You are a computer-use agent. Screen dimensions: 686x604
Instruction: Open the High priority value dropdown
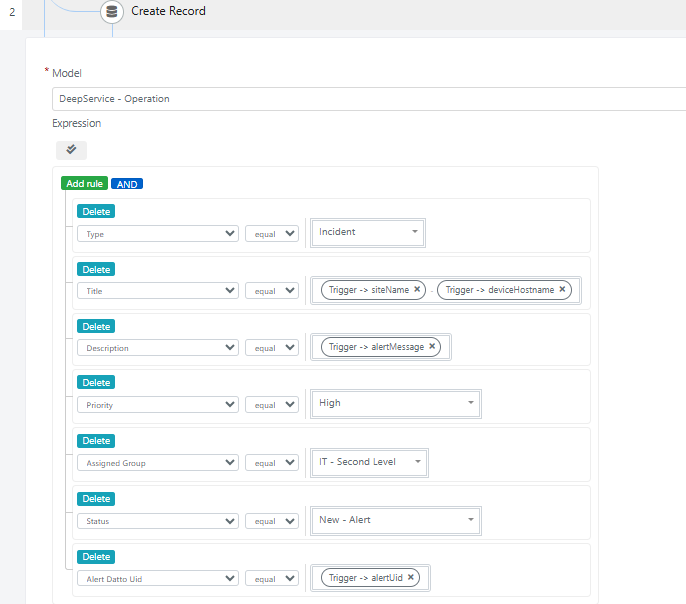[x=396, y=404]
